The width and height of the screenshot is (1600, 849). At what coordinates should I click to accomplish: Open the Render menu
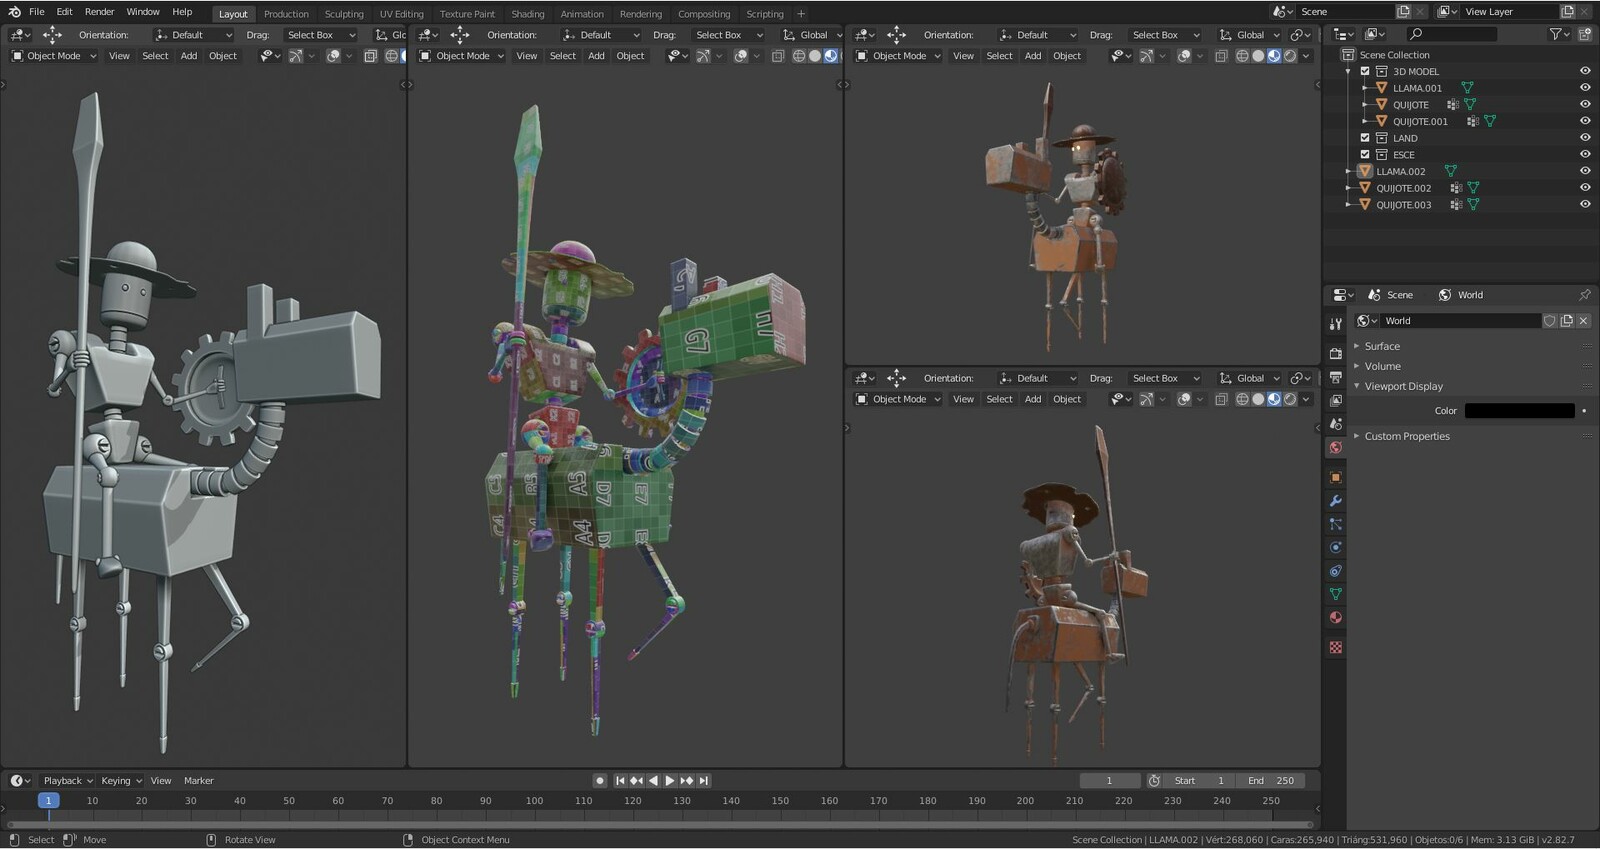tap(99, 12)
